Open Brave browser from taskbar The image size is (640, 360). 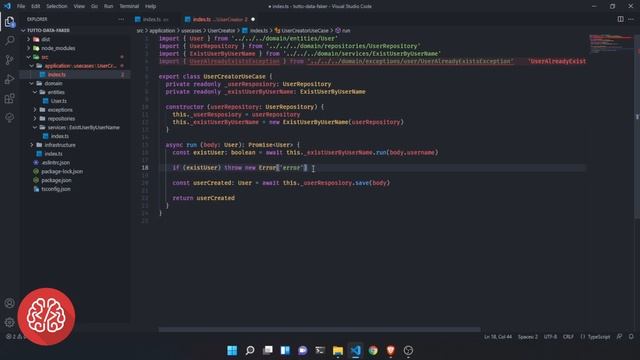(x=391, y=350)
